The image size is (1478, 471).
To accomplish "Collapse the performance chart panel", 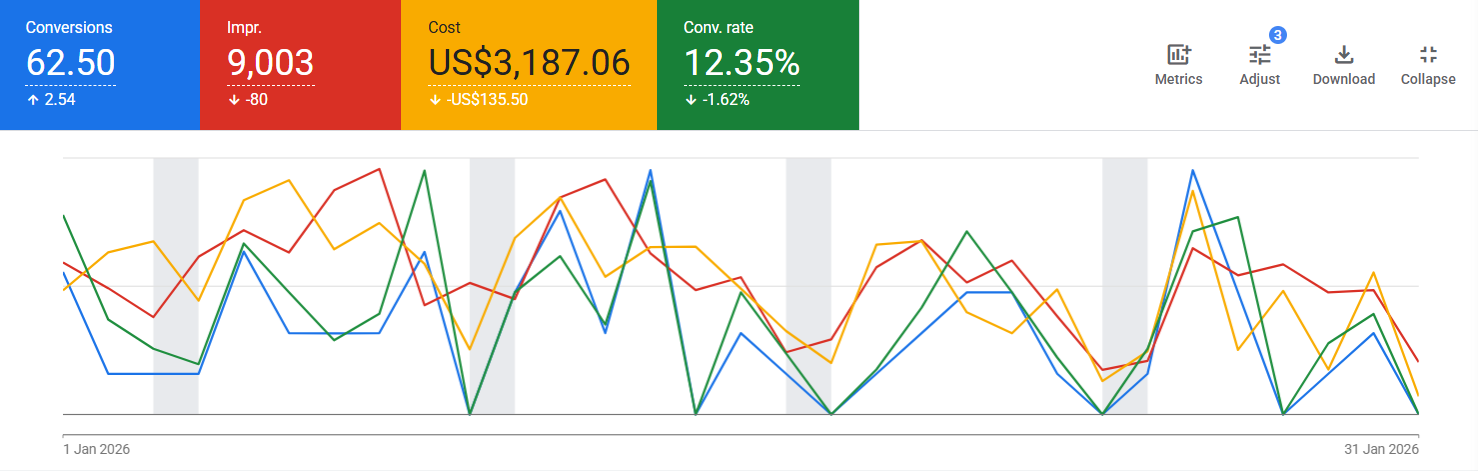I will [1427, 56].
